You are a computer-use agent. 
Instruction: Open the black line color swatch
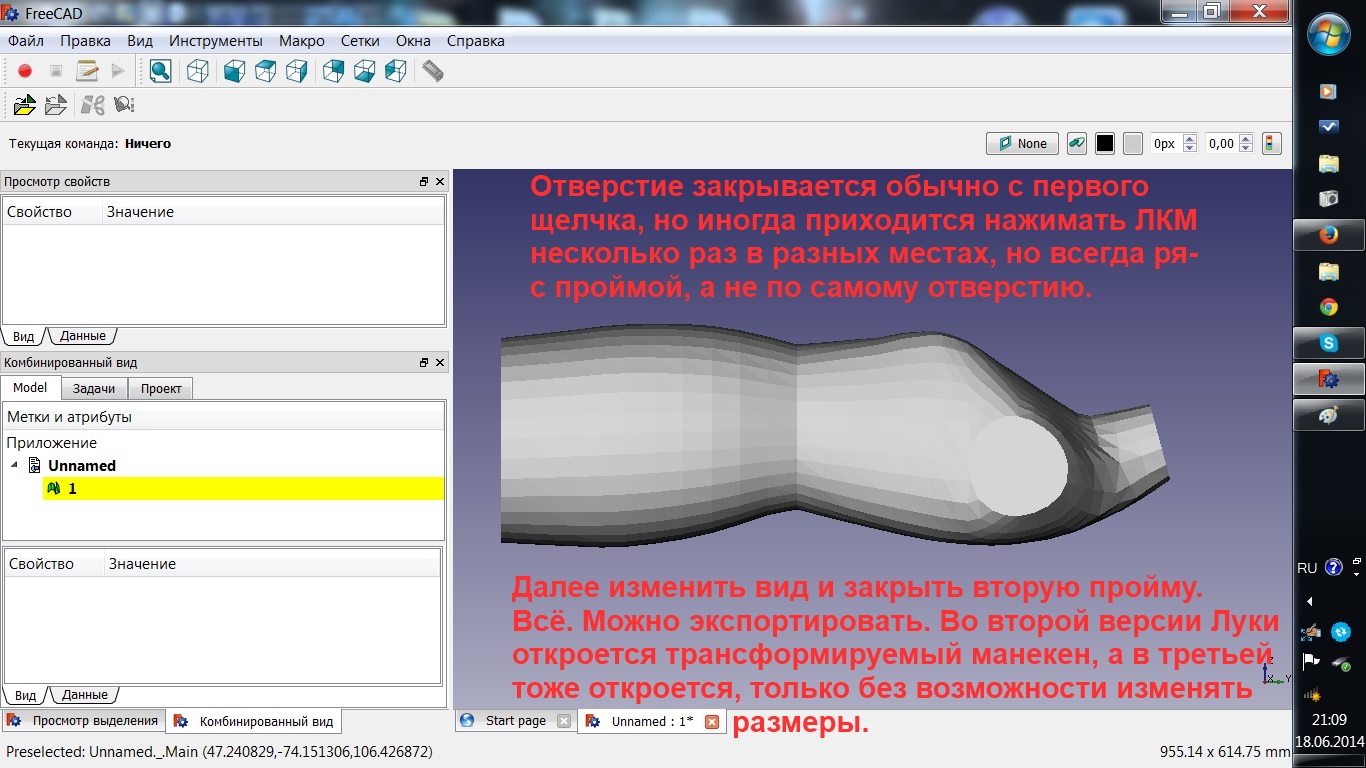(x=1105, y=143)
